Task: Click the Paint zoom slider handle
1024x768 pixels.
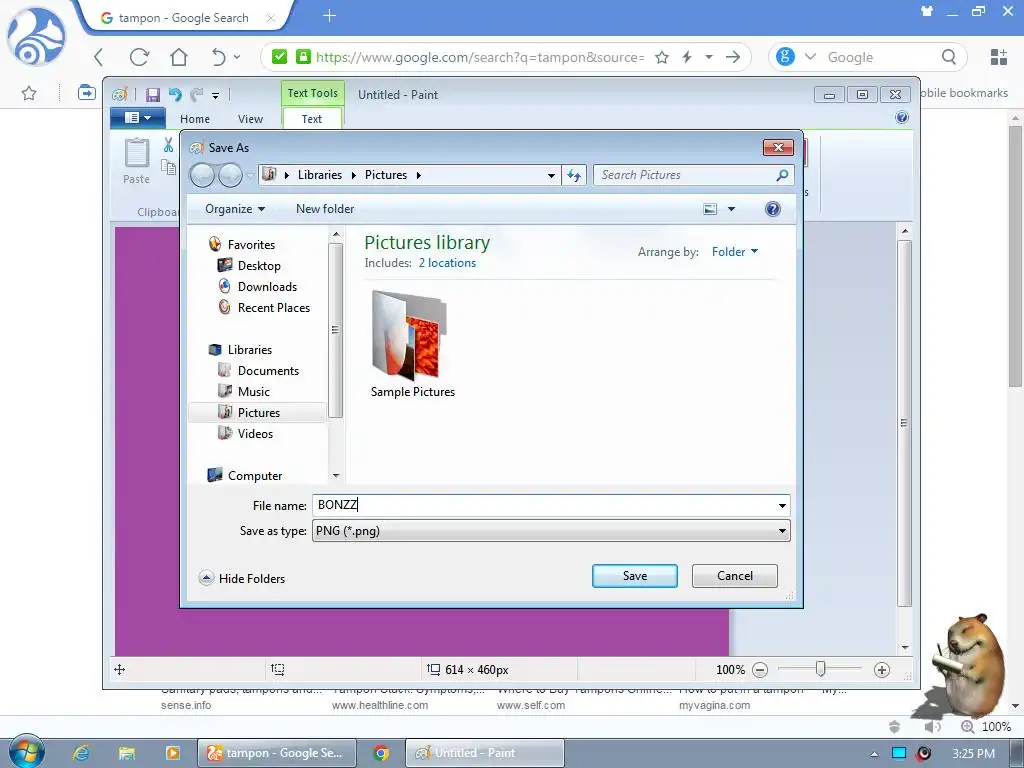Action: pos(821,669)
